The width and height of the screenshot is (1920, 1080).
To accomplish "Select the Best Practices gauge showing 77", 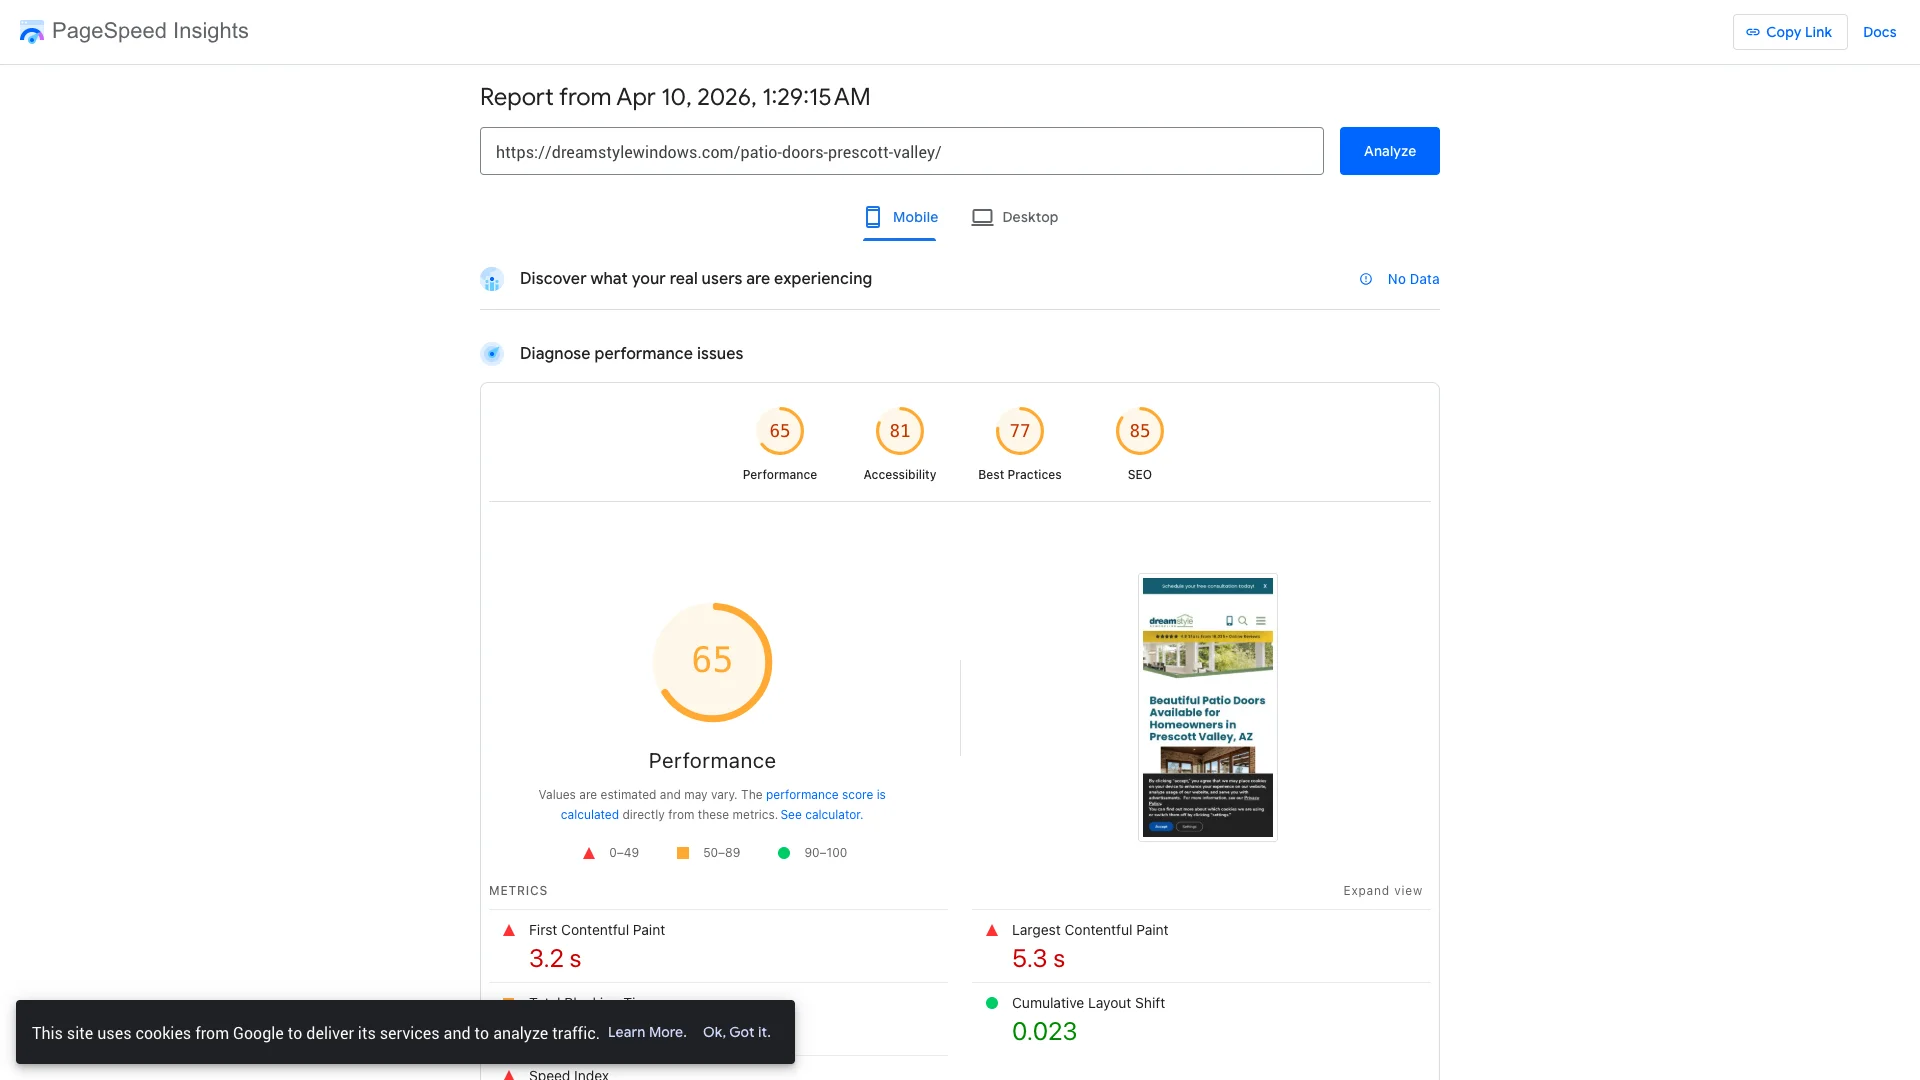I will (1019, 431).
